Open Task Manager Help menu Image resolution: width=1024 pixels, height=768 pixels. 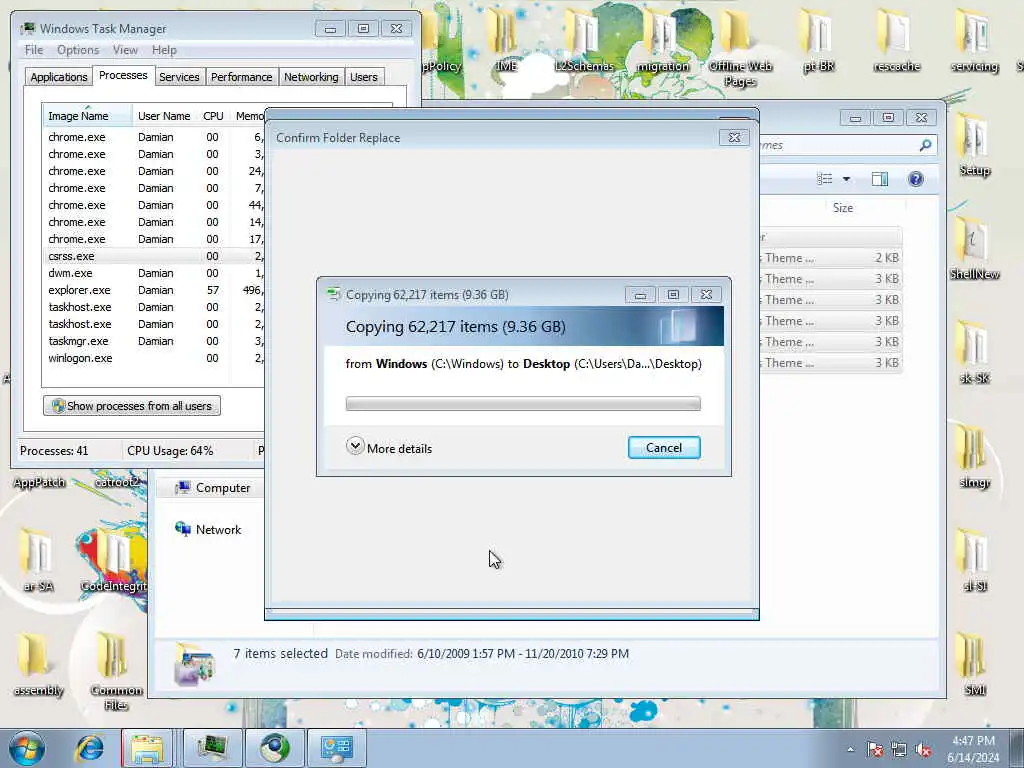[x=165, y=50]
